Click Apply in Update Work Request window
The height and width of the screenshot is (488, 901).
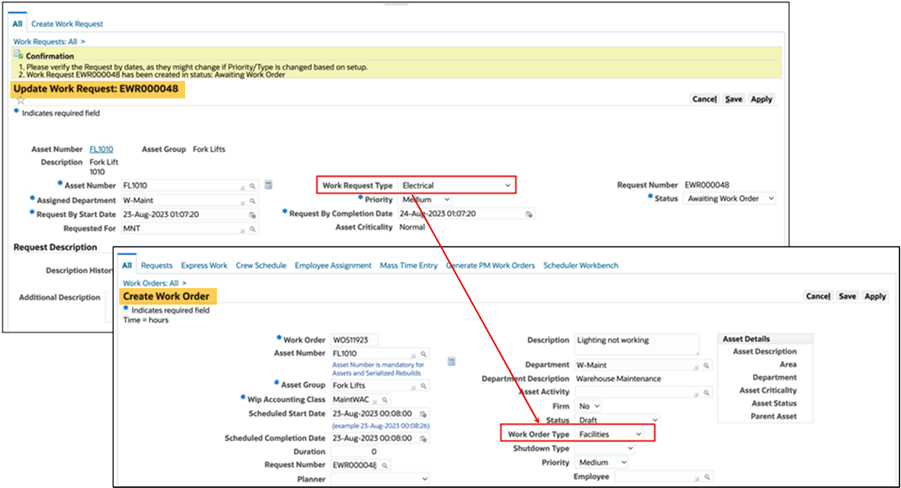761,99
